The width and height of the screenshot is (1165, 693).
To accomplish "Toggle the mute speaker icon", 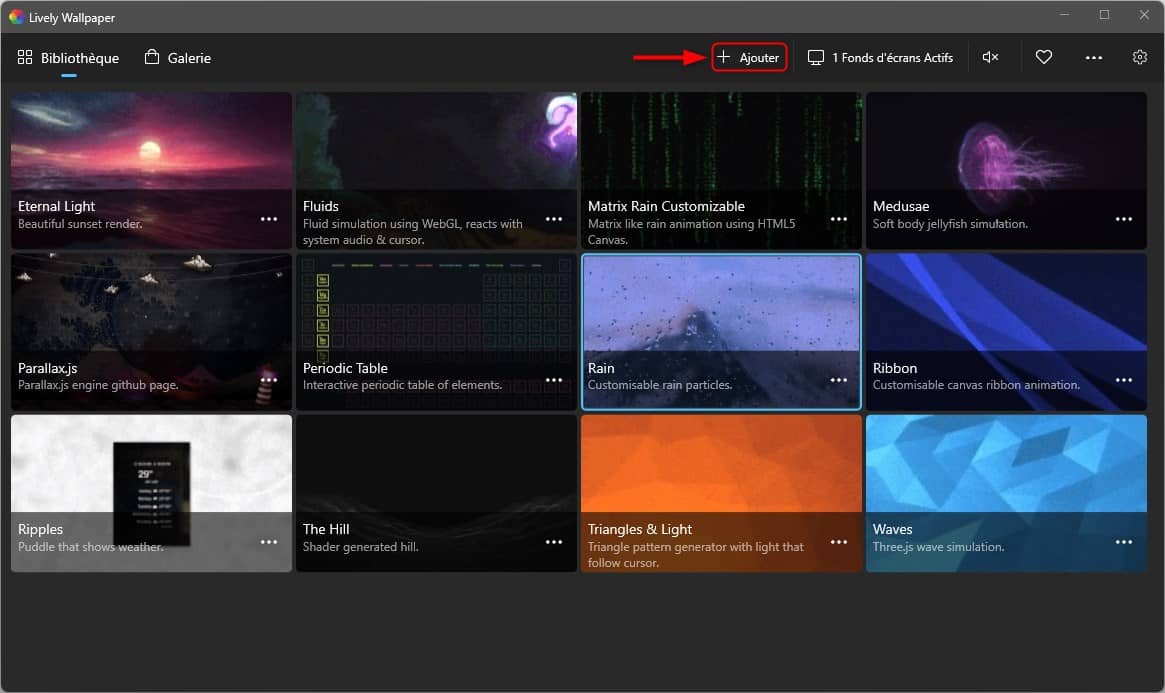I will click(x=990, y=57).
